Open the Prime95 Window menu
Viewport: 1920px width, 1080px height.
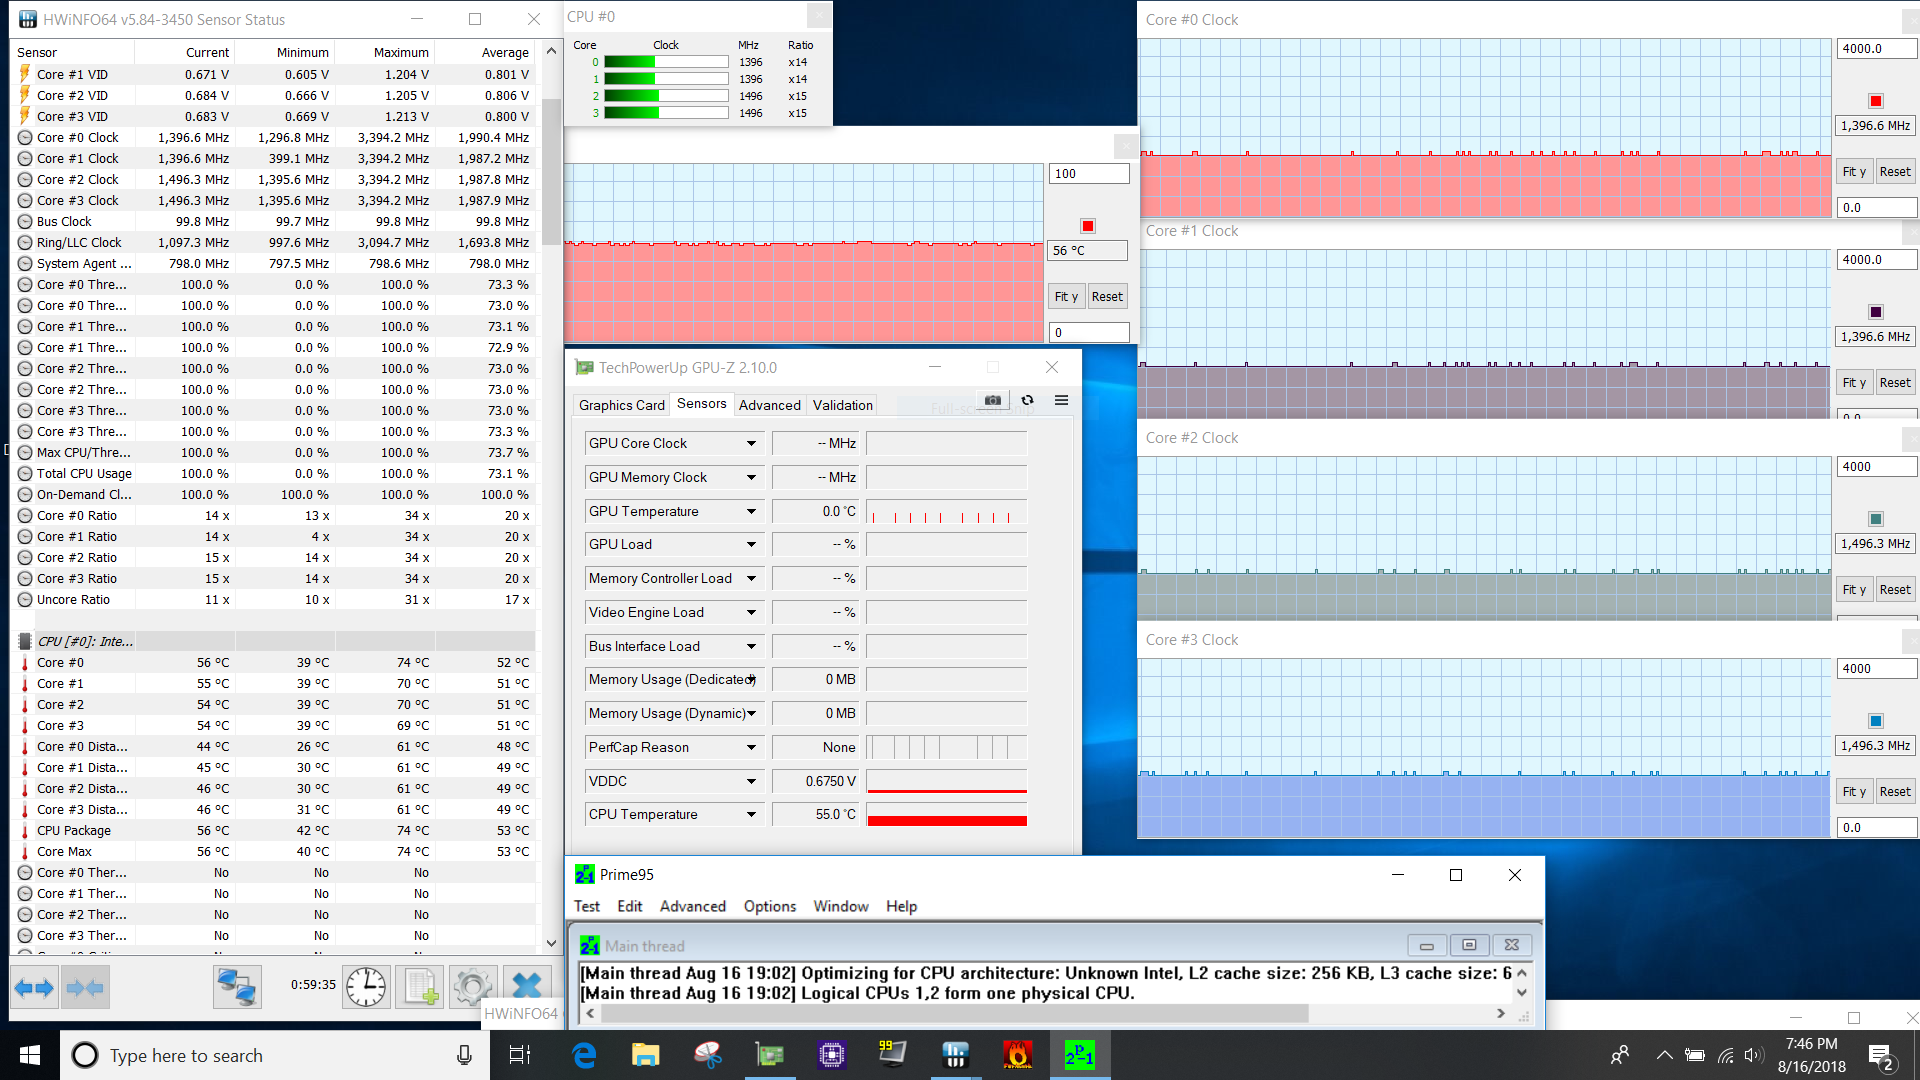pos(841,906)
